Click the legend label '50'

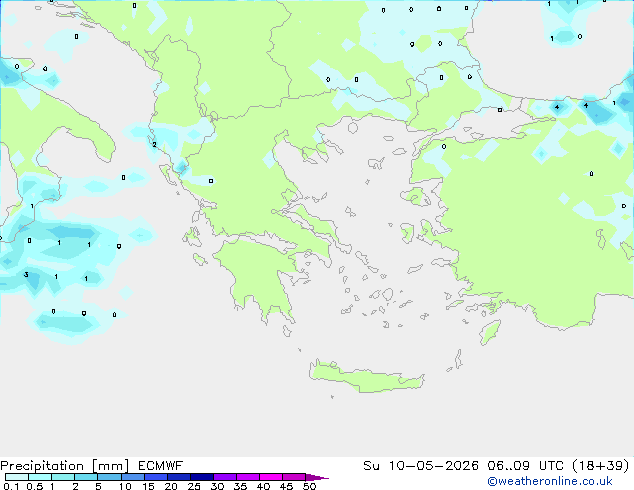point(309,486)
